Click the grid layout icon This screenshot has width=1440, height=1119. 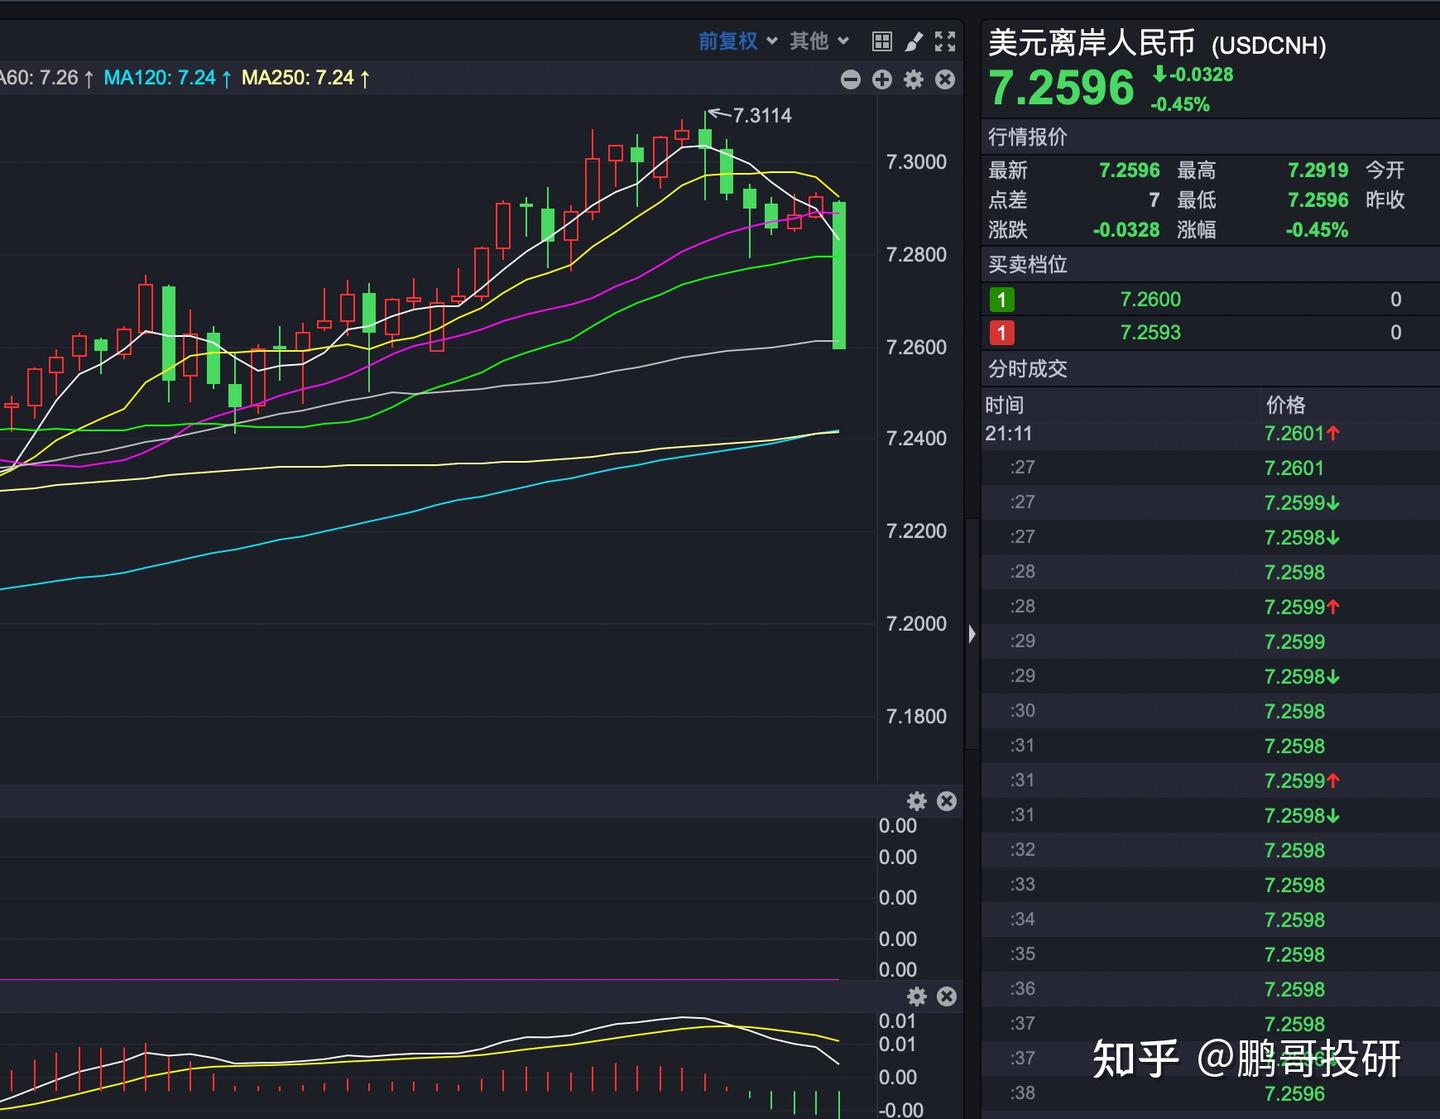882,41
